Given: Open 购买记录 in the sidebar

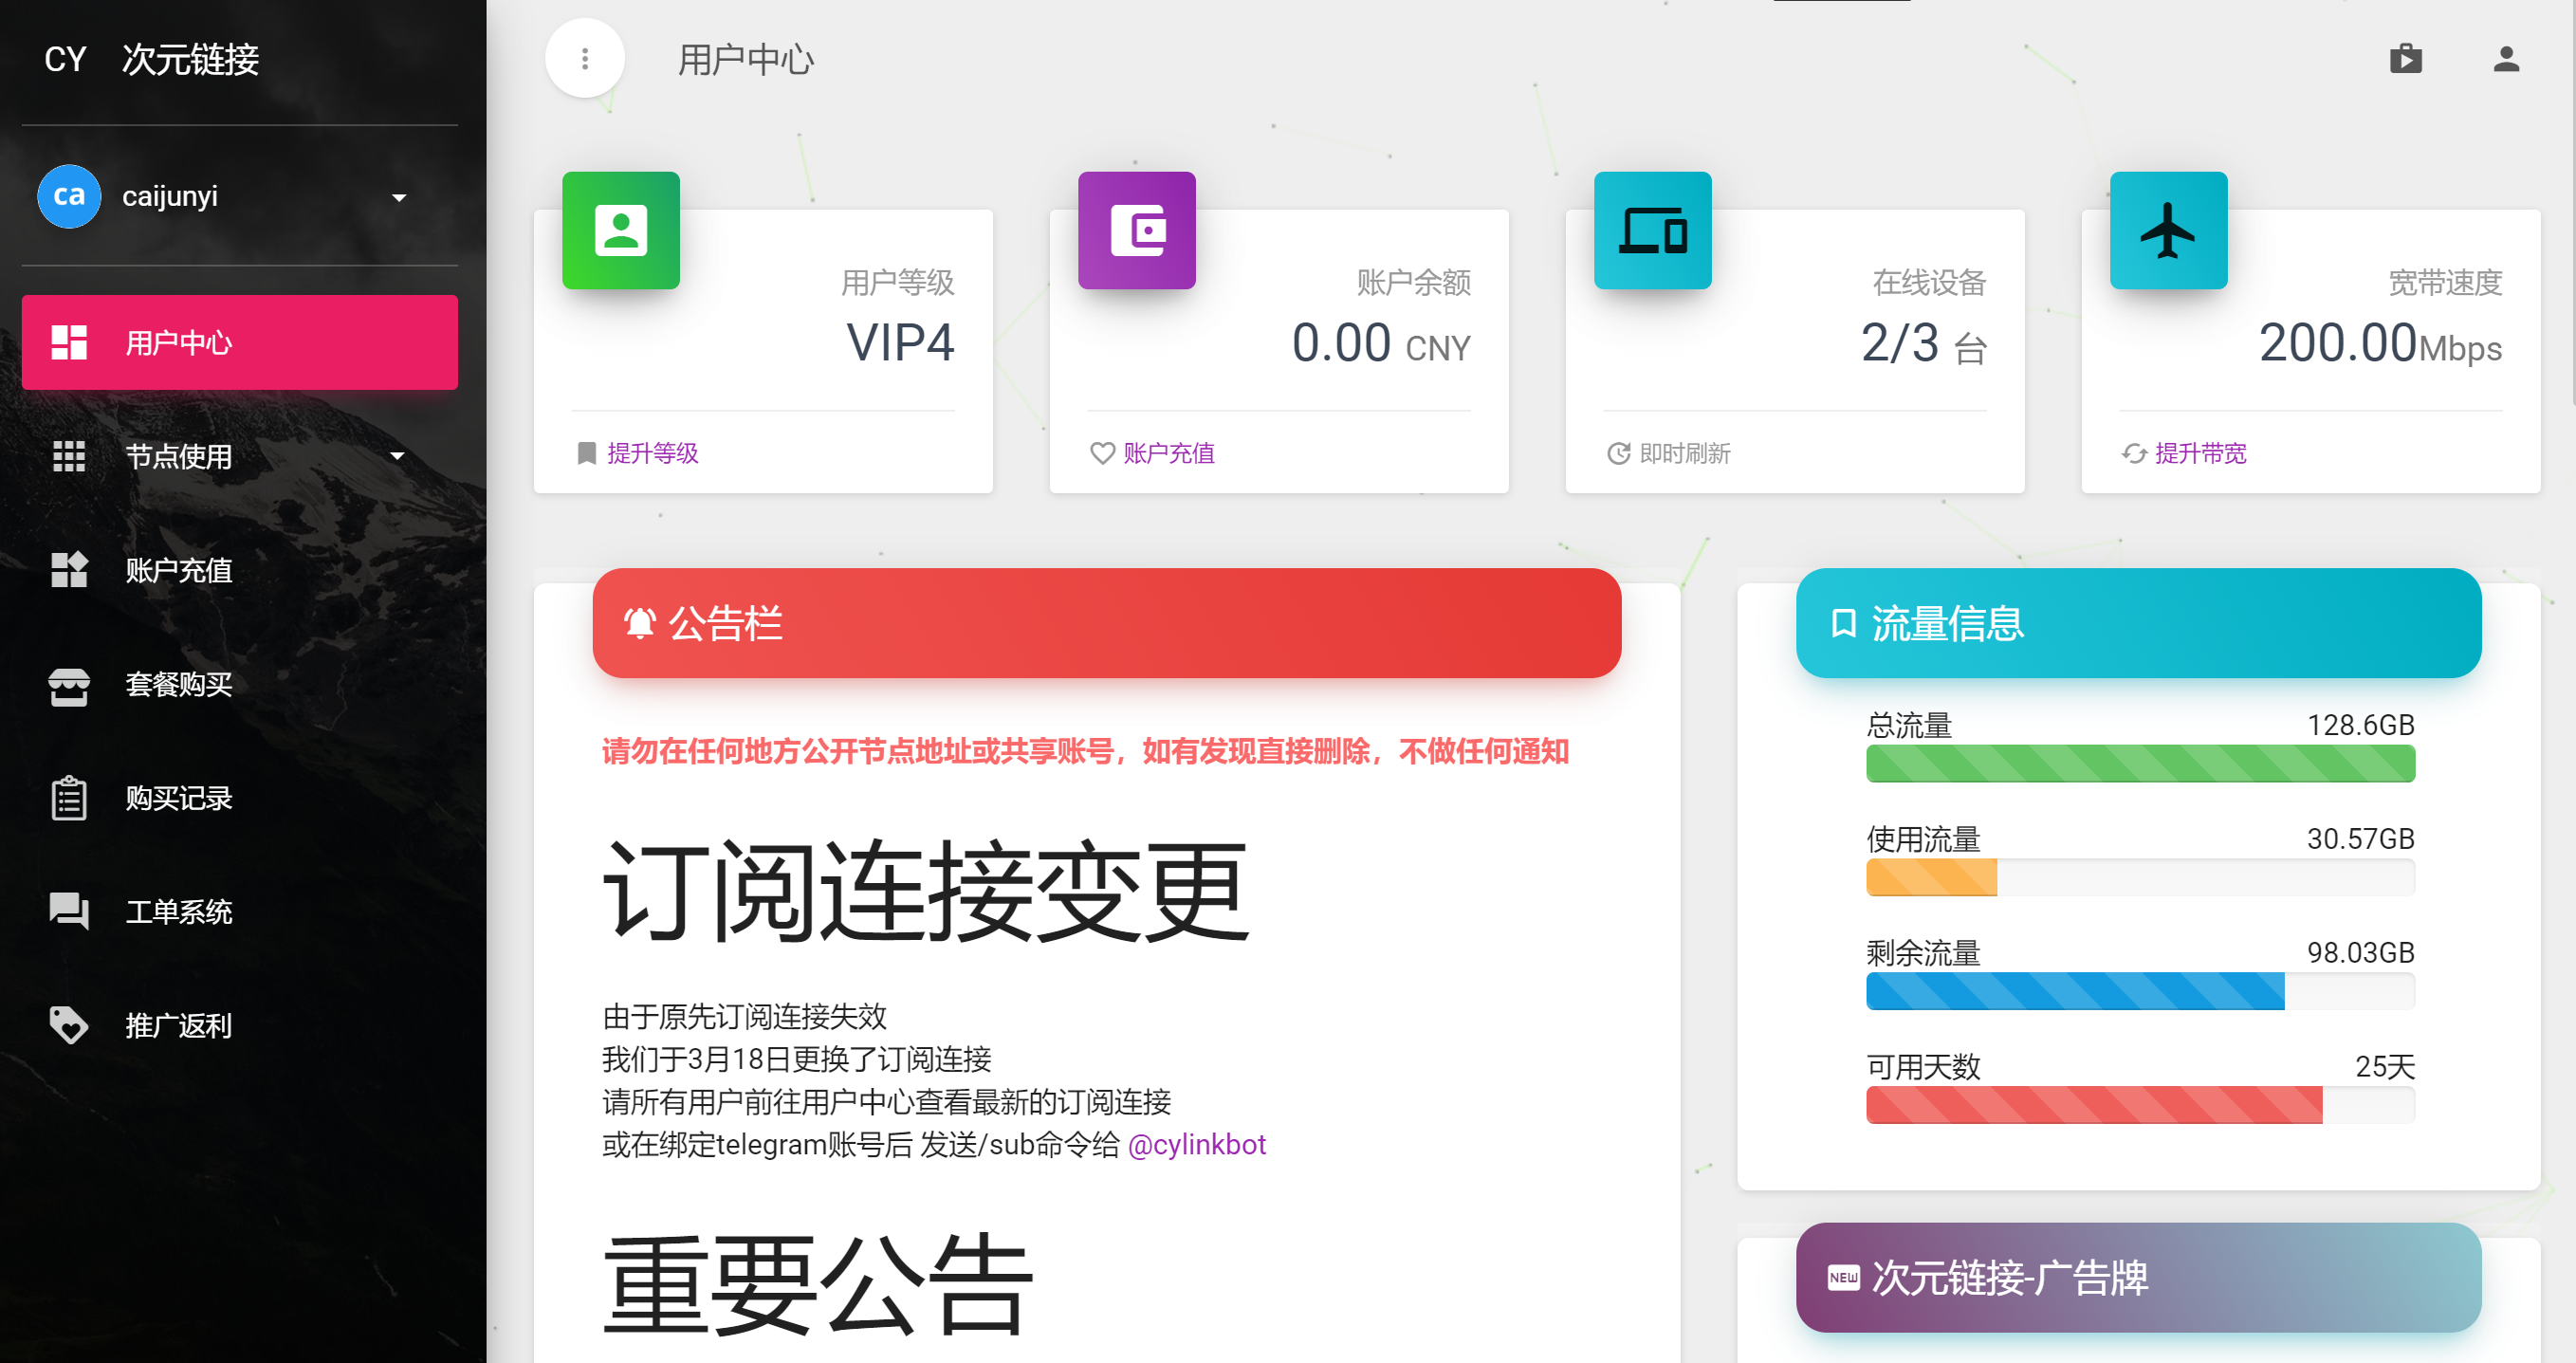Looking at the screenshot, I should 240,798.
